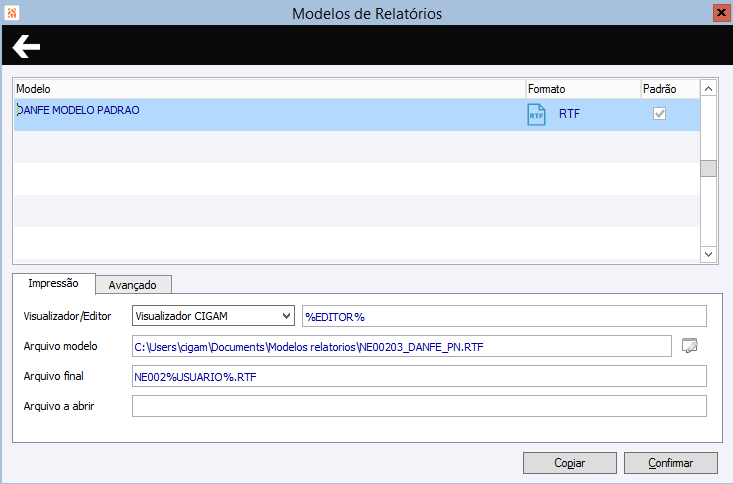Viewport: 733px width, 484px height.
Task: Click the Confirmar button
Action: click(x=670, y=463)
